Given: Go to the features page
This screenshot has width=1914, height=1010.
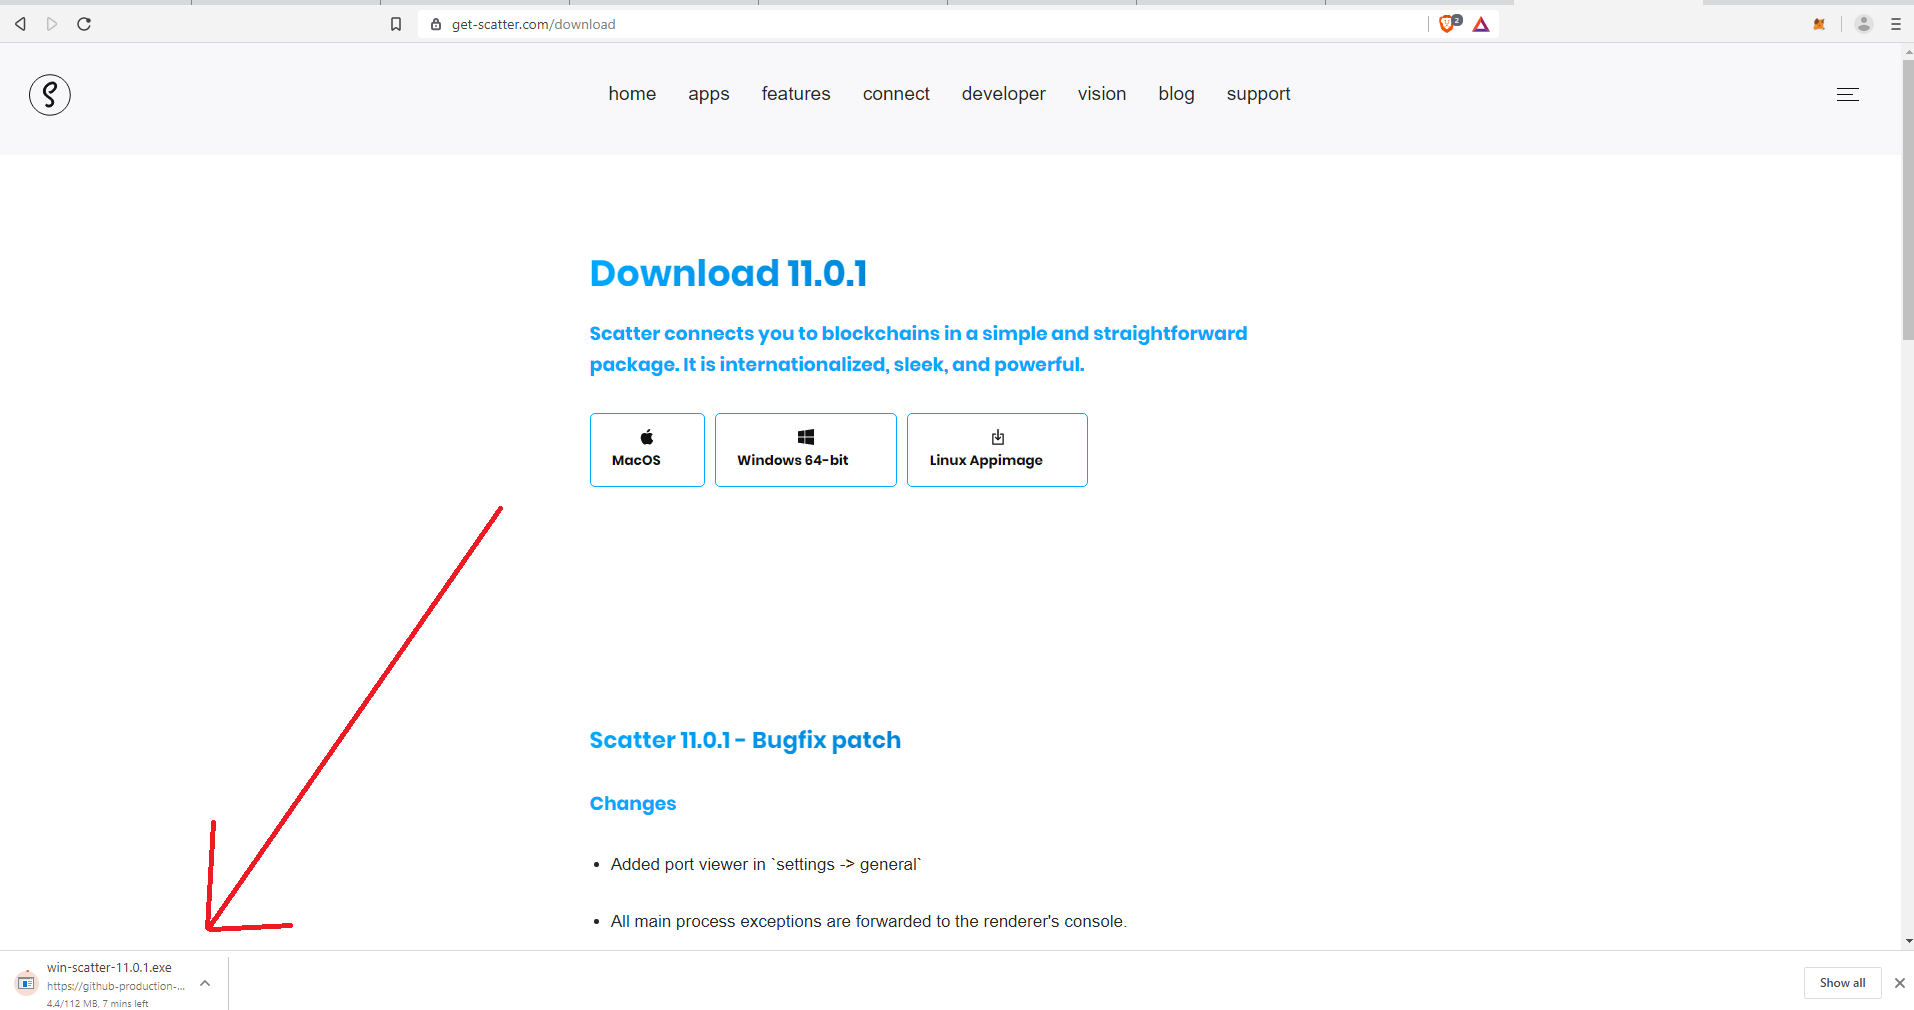Looking at the screenshot, I should 796,94.
